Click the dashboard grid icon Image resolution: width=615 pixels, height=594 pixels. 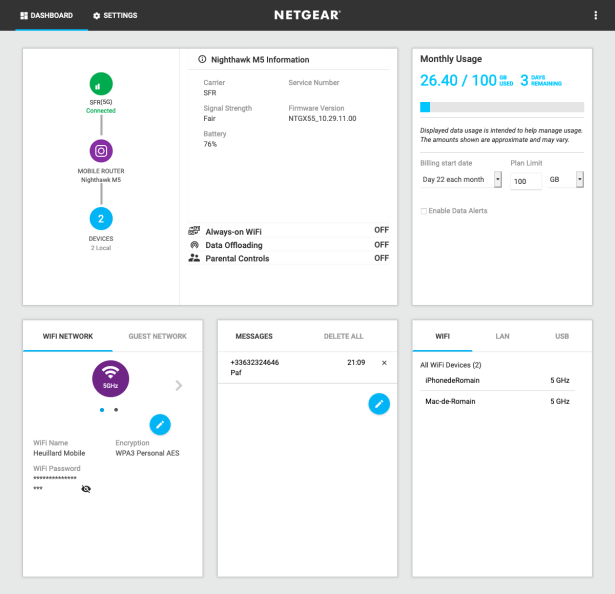tap(24, 15)
